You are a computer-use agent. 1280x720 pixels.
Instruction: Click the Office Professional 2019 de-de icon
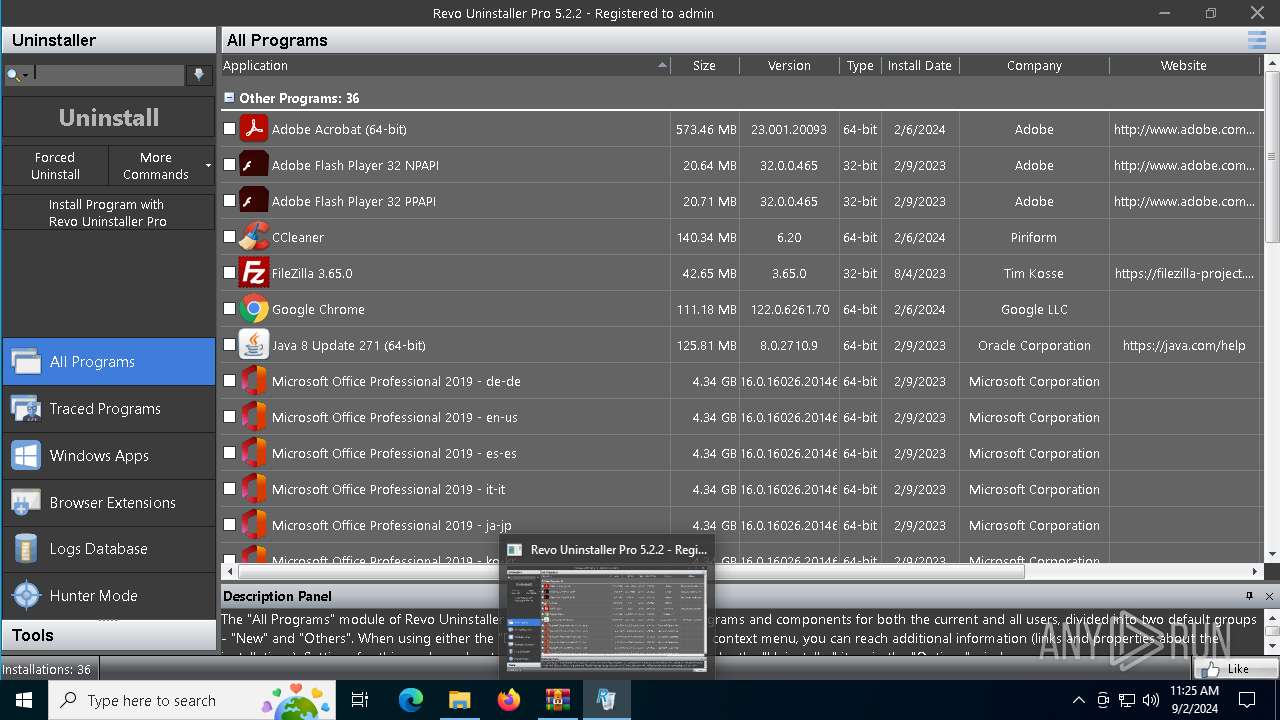pyautogui.click(x=254, y=381)
